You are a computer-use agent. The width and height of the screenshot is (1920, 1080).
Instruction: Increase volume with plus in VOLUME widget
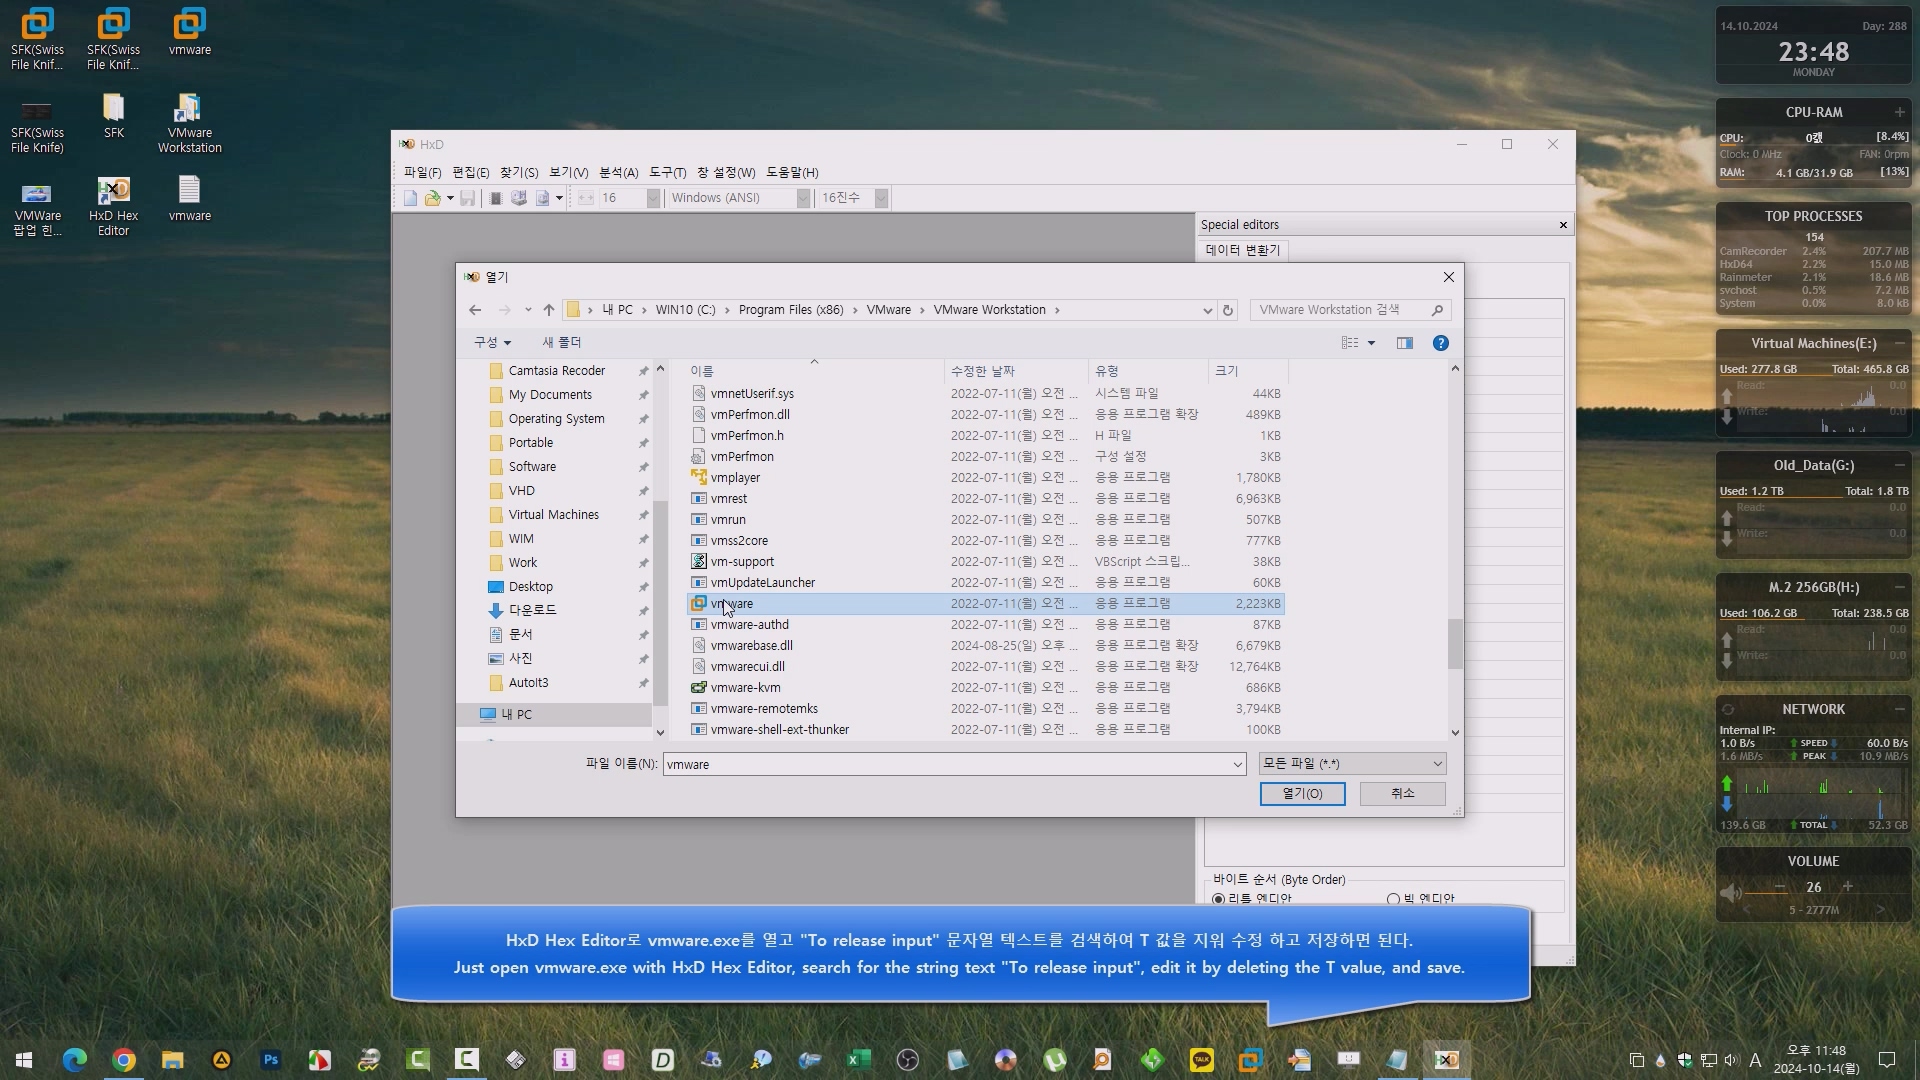point(1847,887)
